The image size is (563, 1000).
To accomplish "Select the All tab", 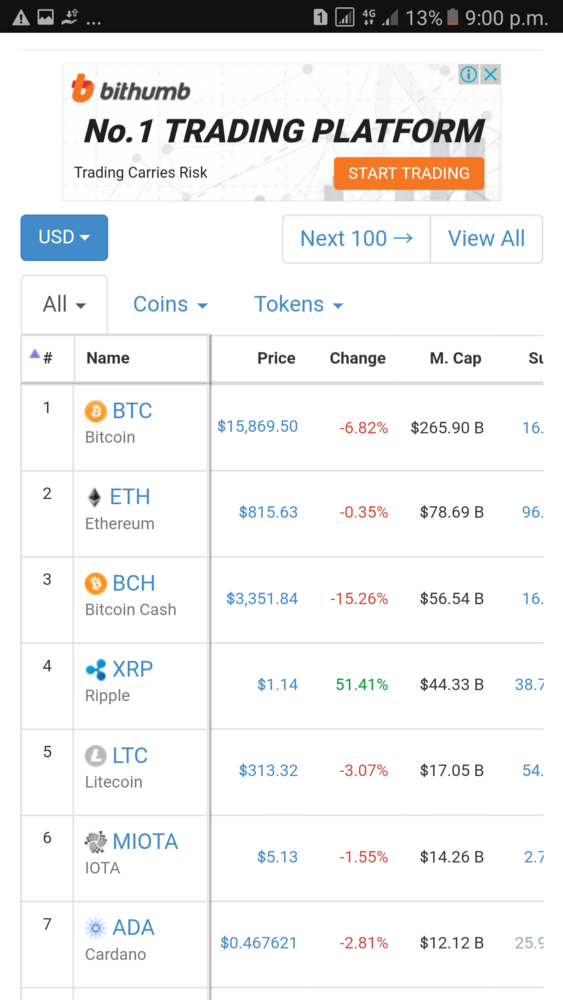I will (64, 304).
